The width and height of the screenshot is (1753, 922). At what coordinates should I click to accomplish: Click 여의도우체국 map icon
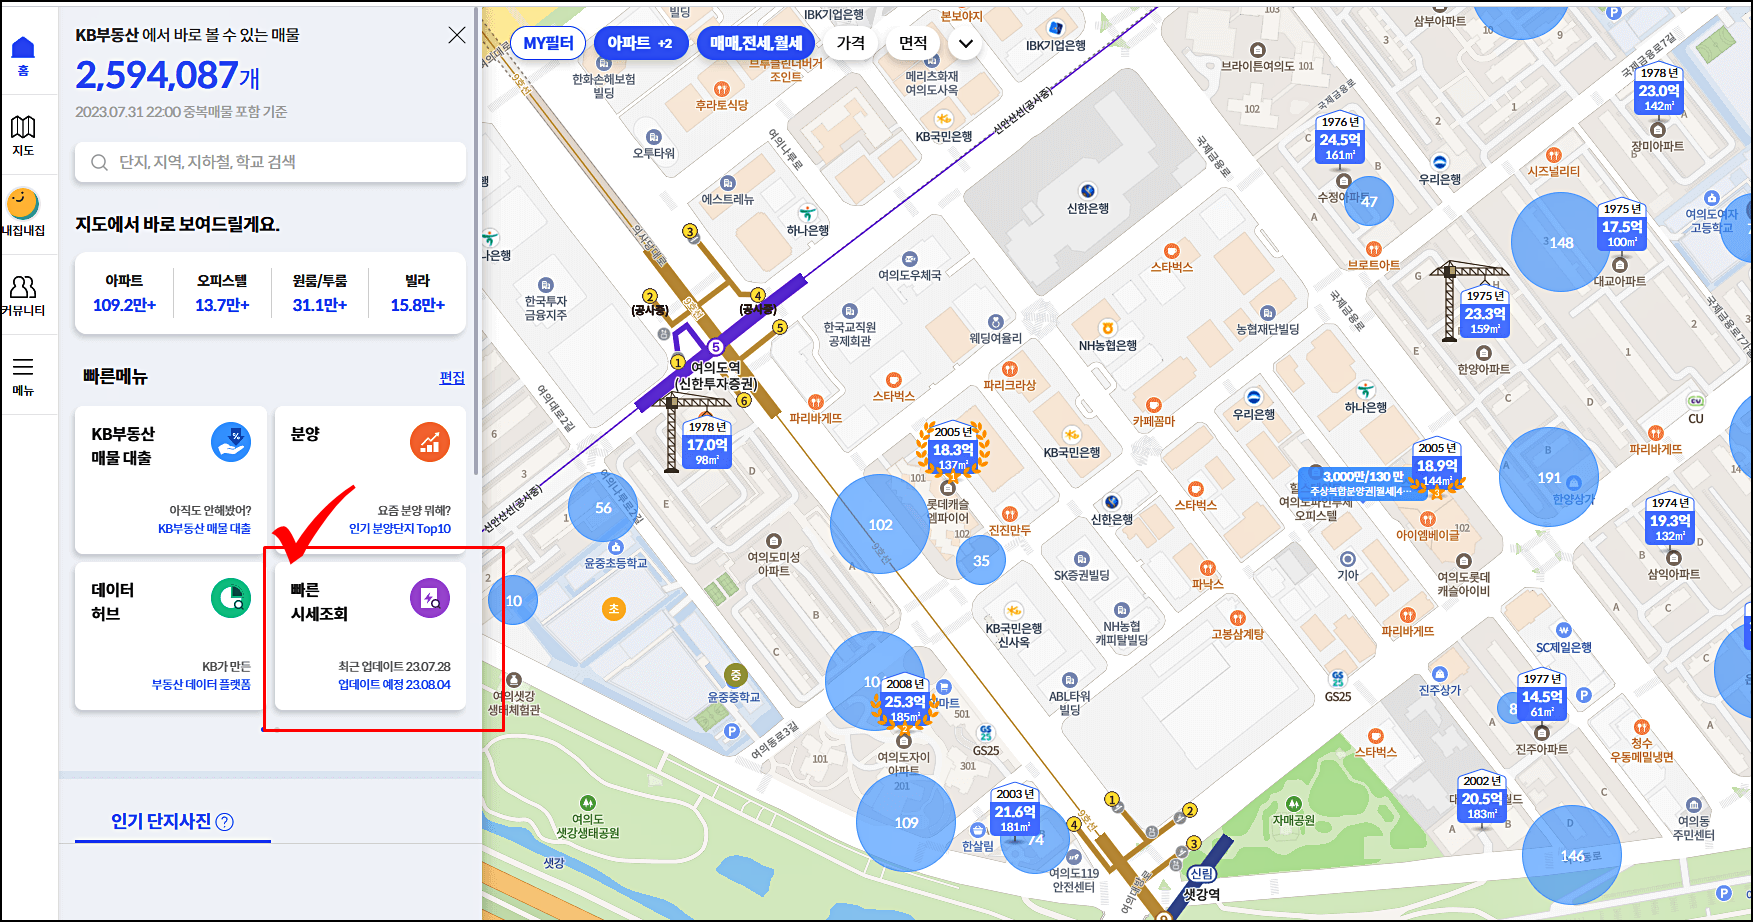point(909,259)
